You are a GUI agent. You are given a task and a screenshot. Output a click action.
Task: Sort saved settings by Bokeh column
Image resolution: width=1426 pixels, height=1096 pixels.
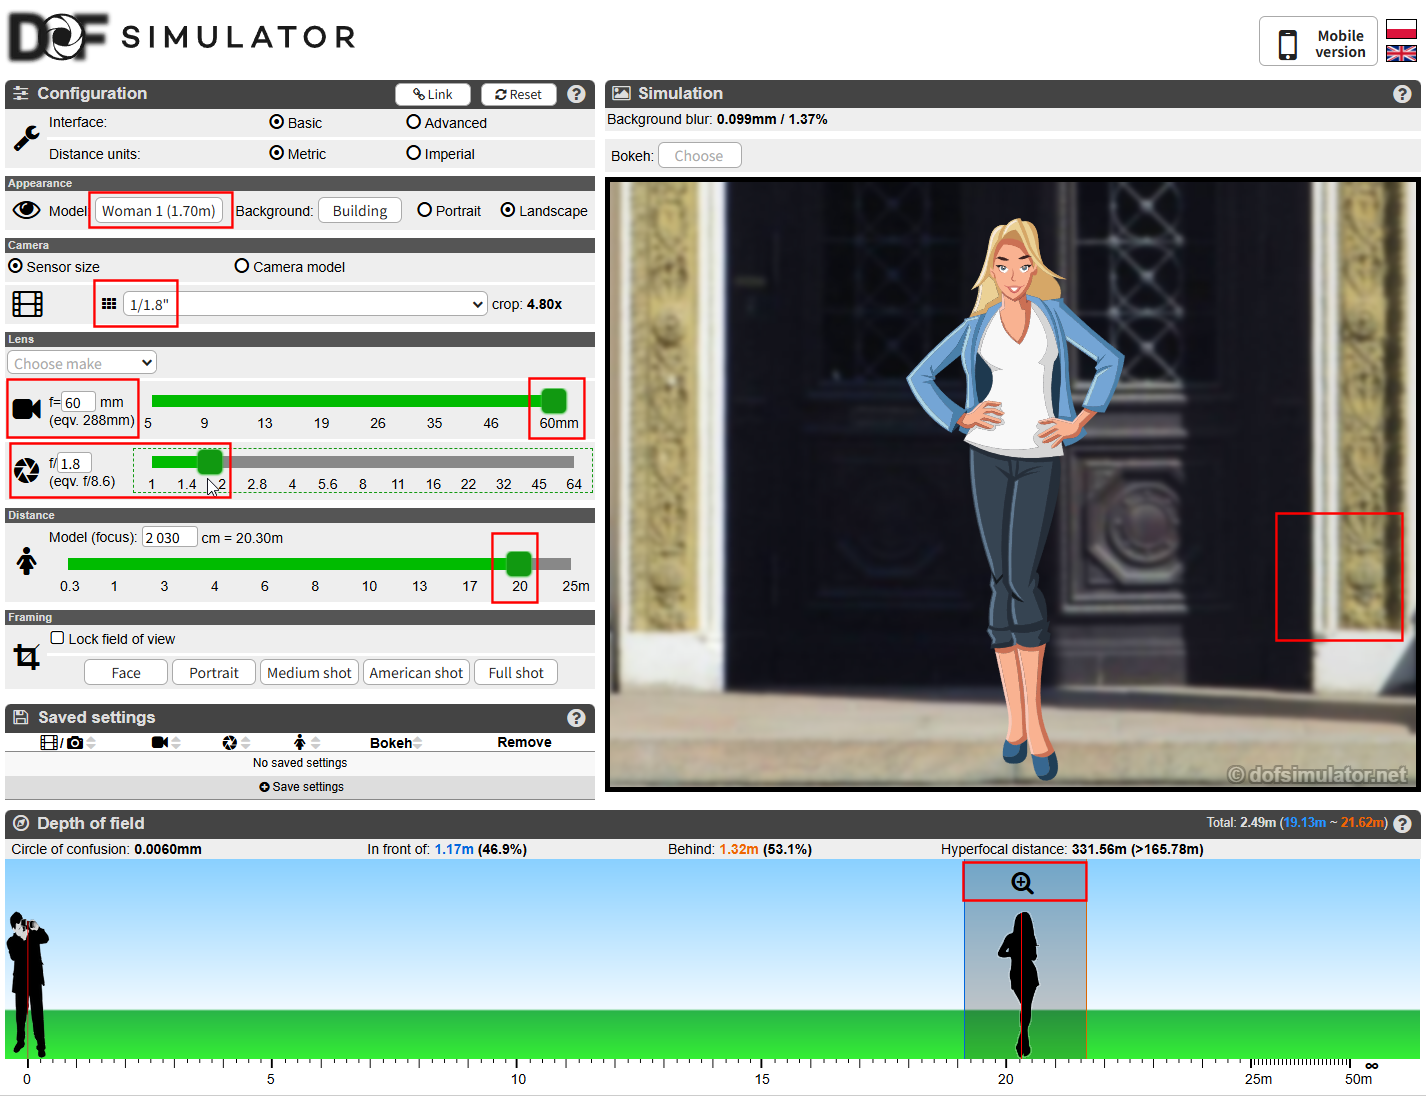[x=396, y=743]
